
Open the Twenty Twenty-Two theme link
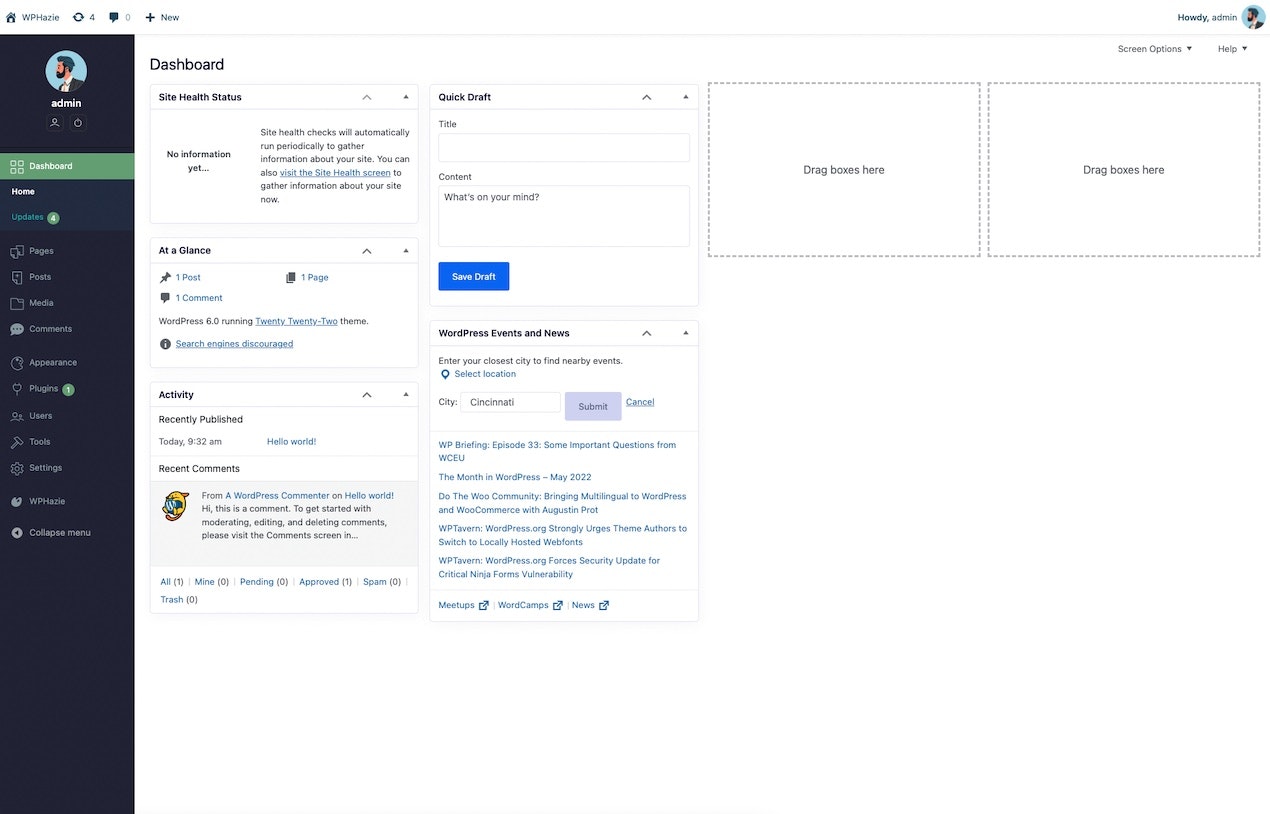[x=296, y=322]
